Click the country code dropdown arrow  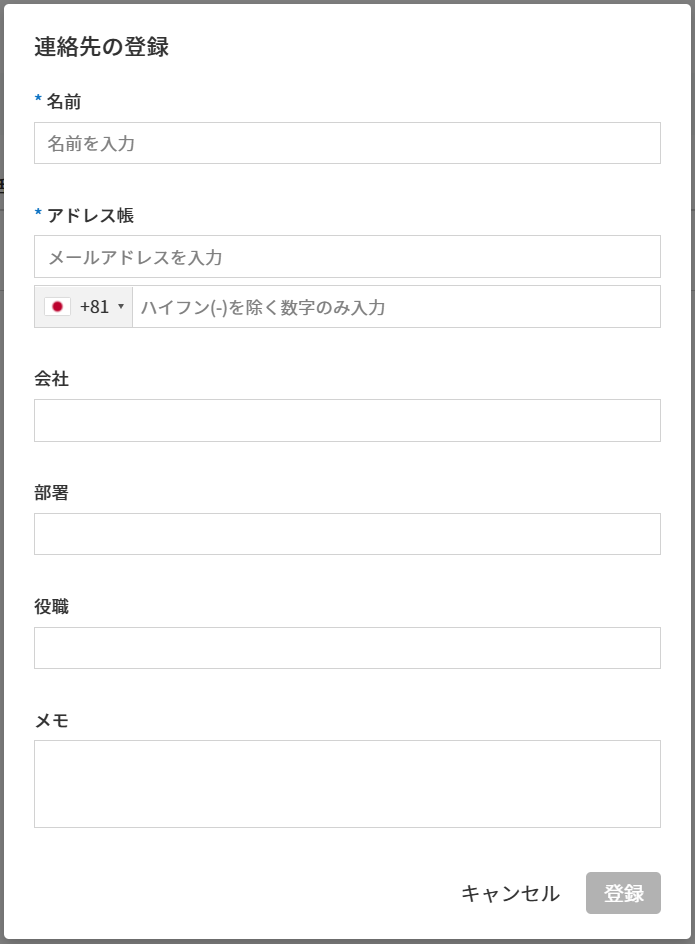[x=121, y=307]
